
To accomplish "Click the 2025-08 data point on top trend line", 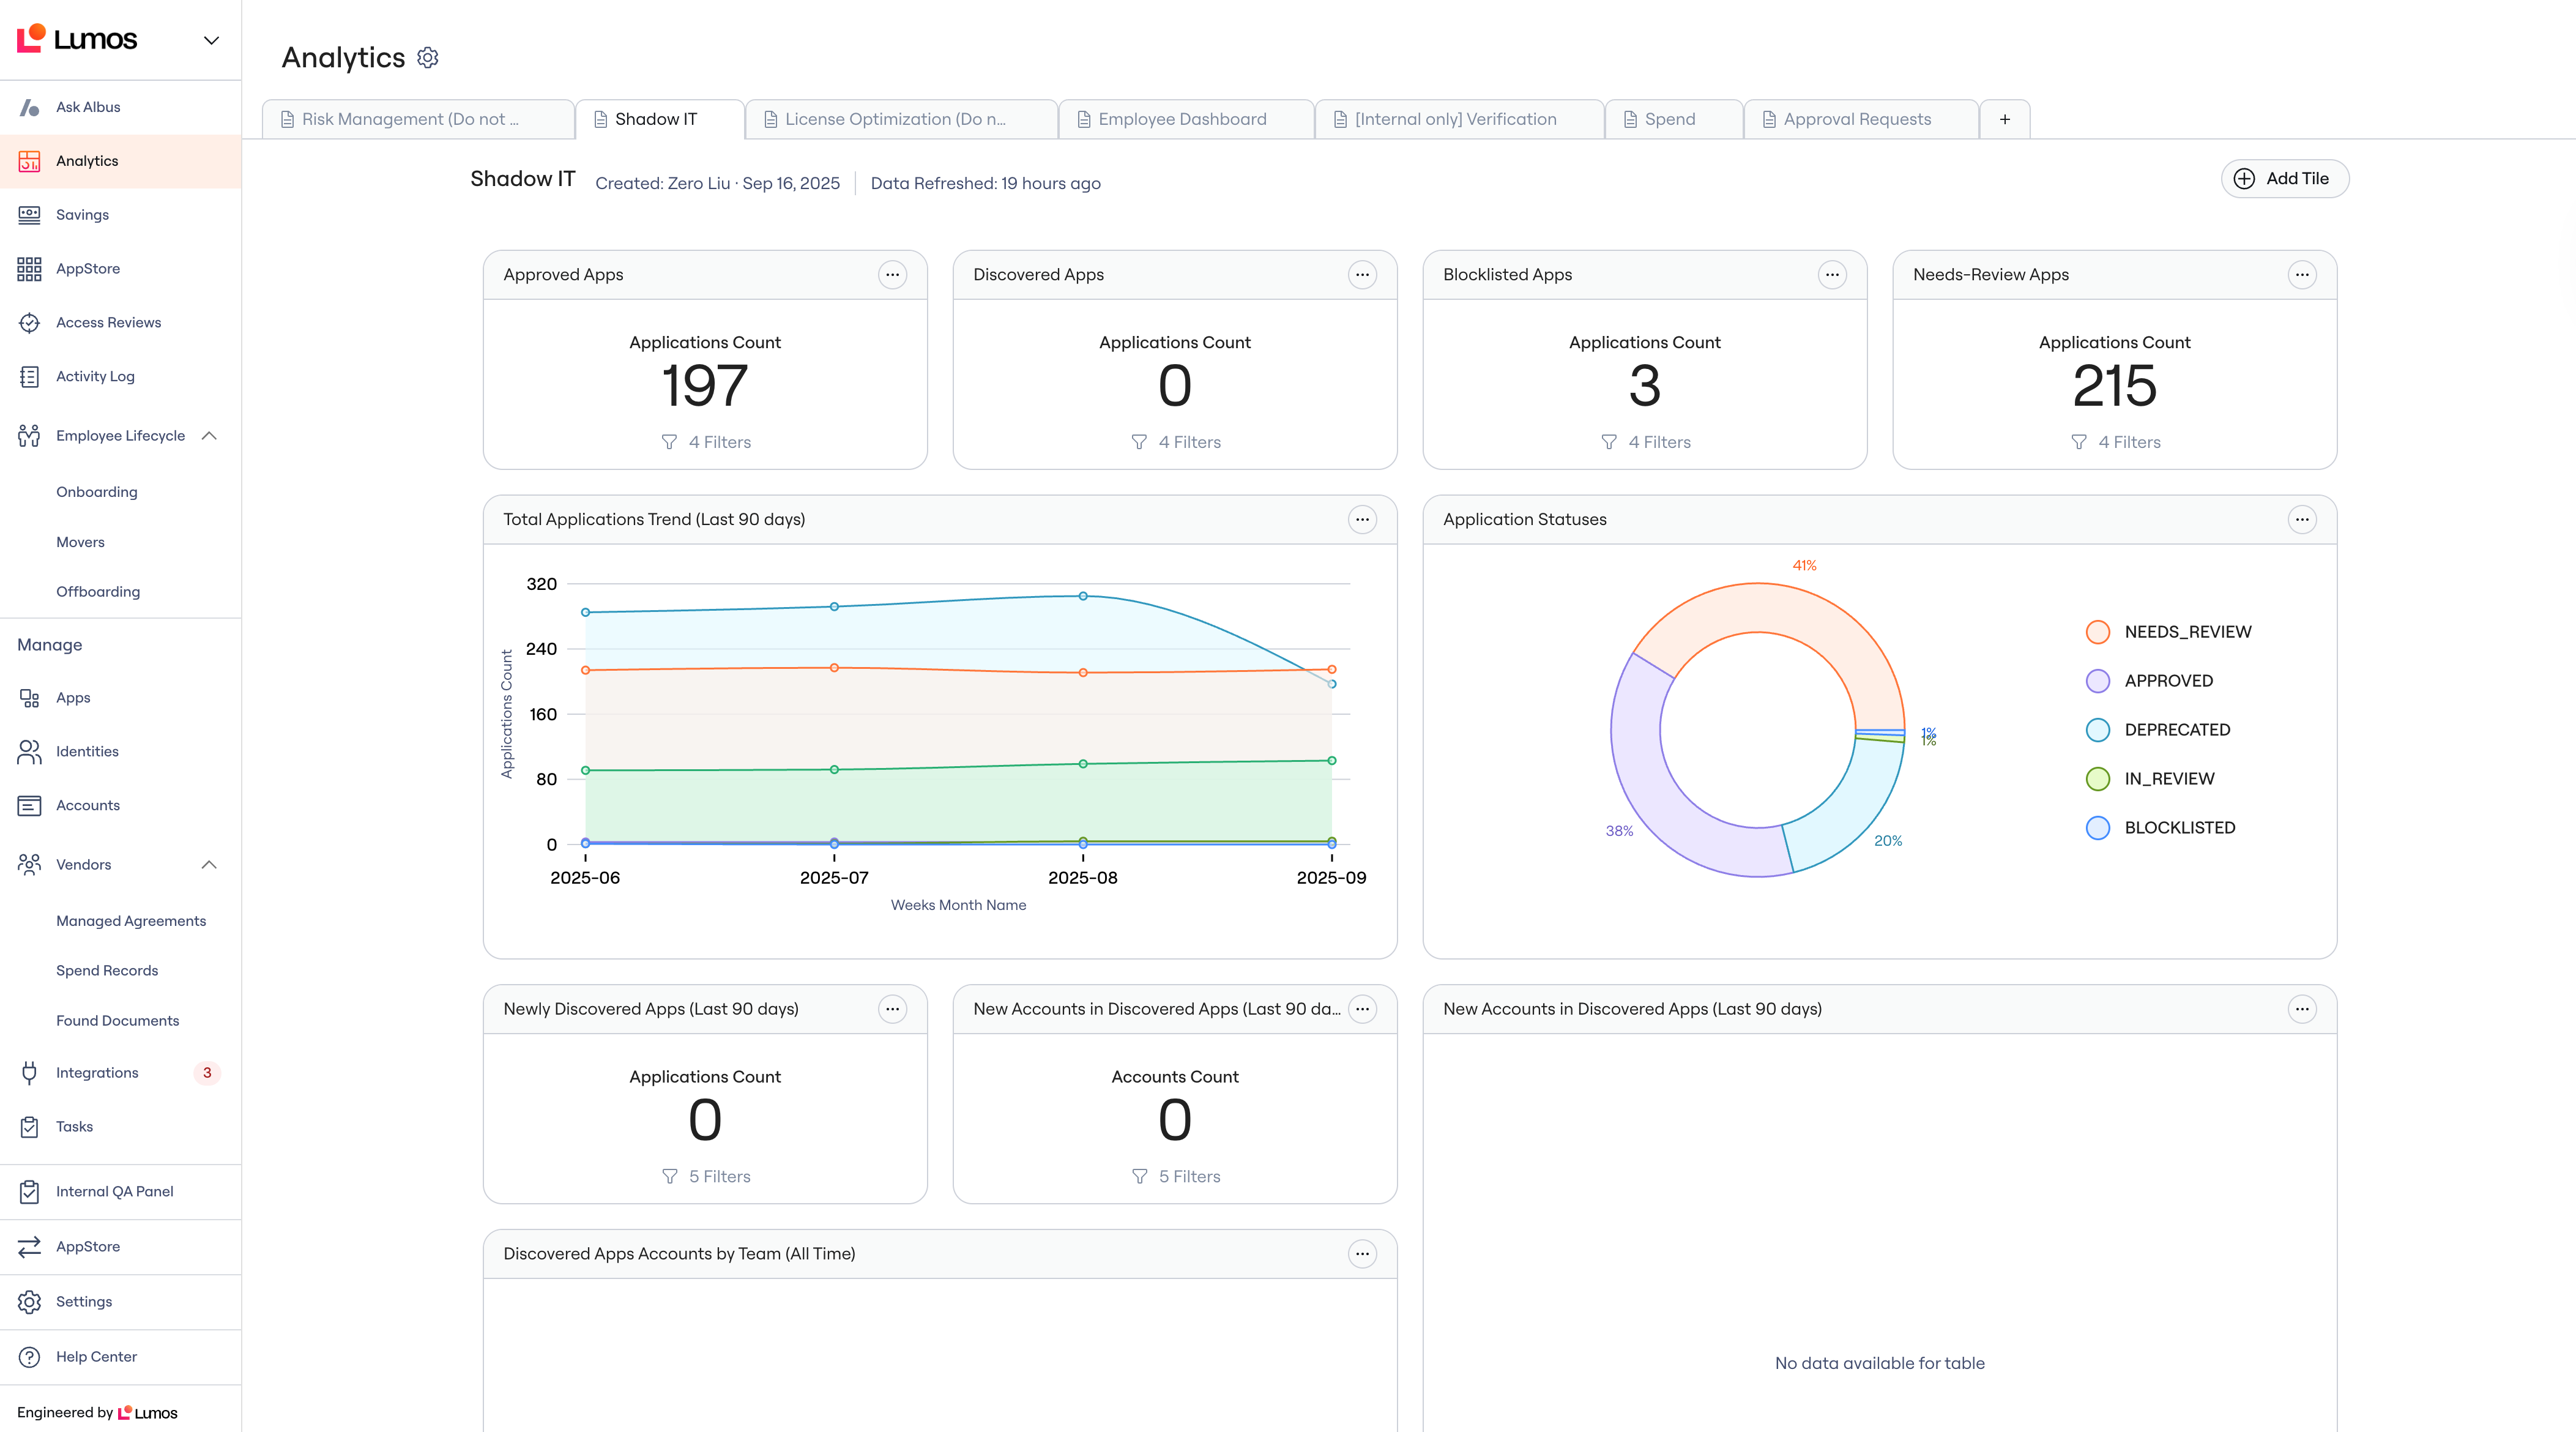I will [x=1083, y=596].
